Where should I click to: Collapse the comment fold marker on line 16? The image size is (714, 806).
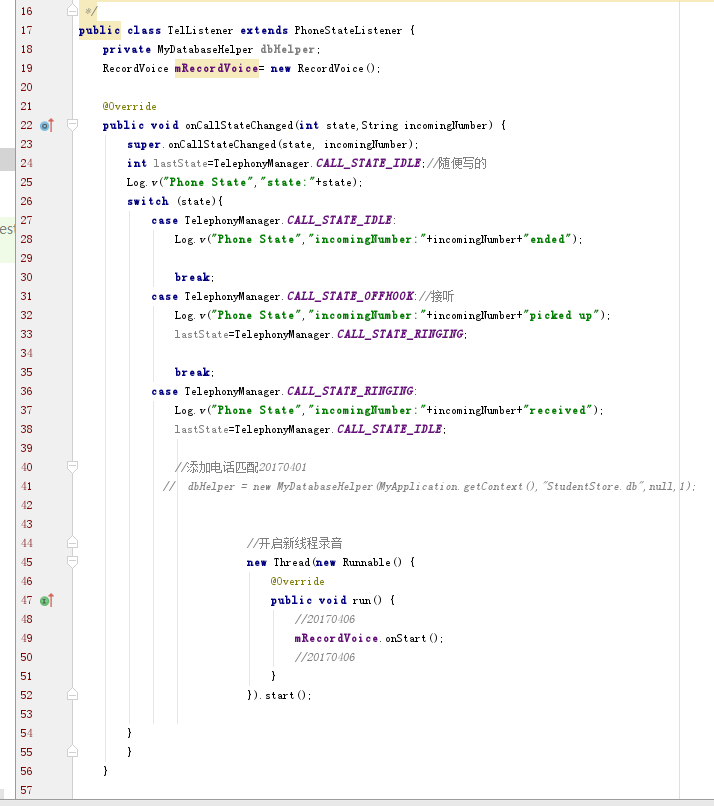pos(72,11)
